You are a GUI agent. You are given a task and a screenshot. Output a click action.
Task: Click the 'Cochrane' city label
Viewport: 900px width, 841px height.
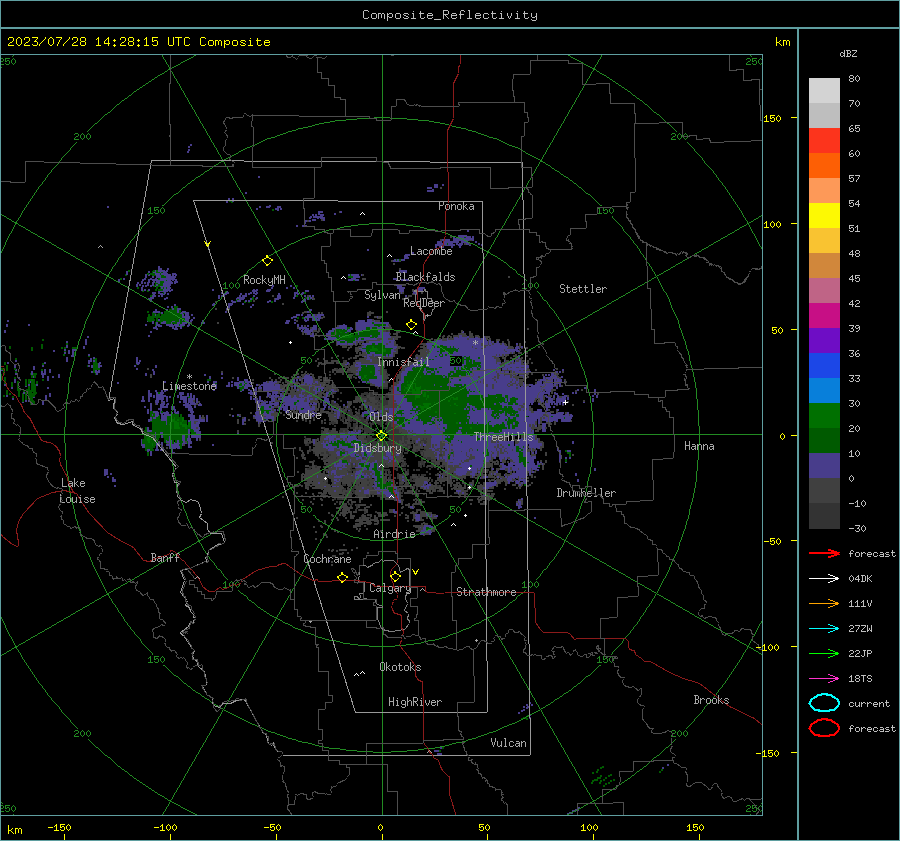(x=327, y=559)
